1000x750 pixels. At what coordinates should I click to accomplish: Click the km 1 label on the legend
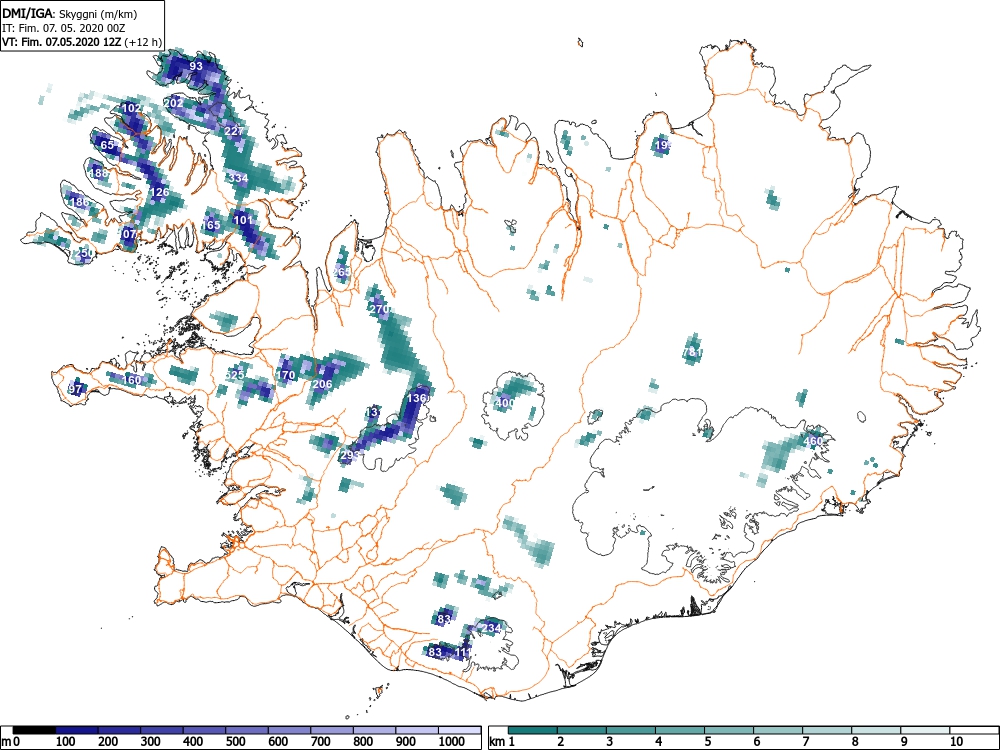[x=503, y=742]
